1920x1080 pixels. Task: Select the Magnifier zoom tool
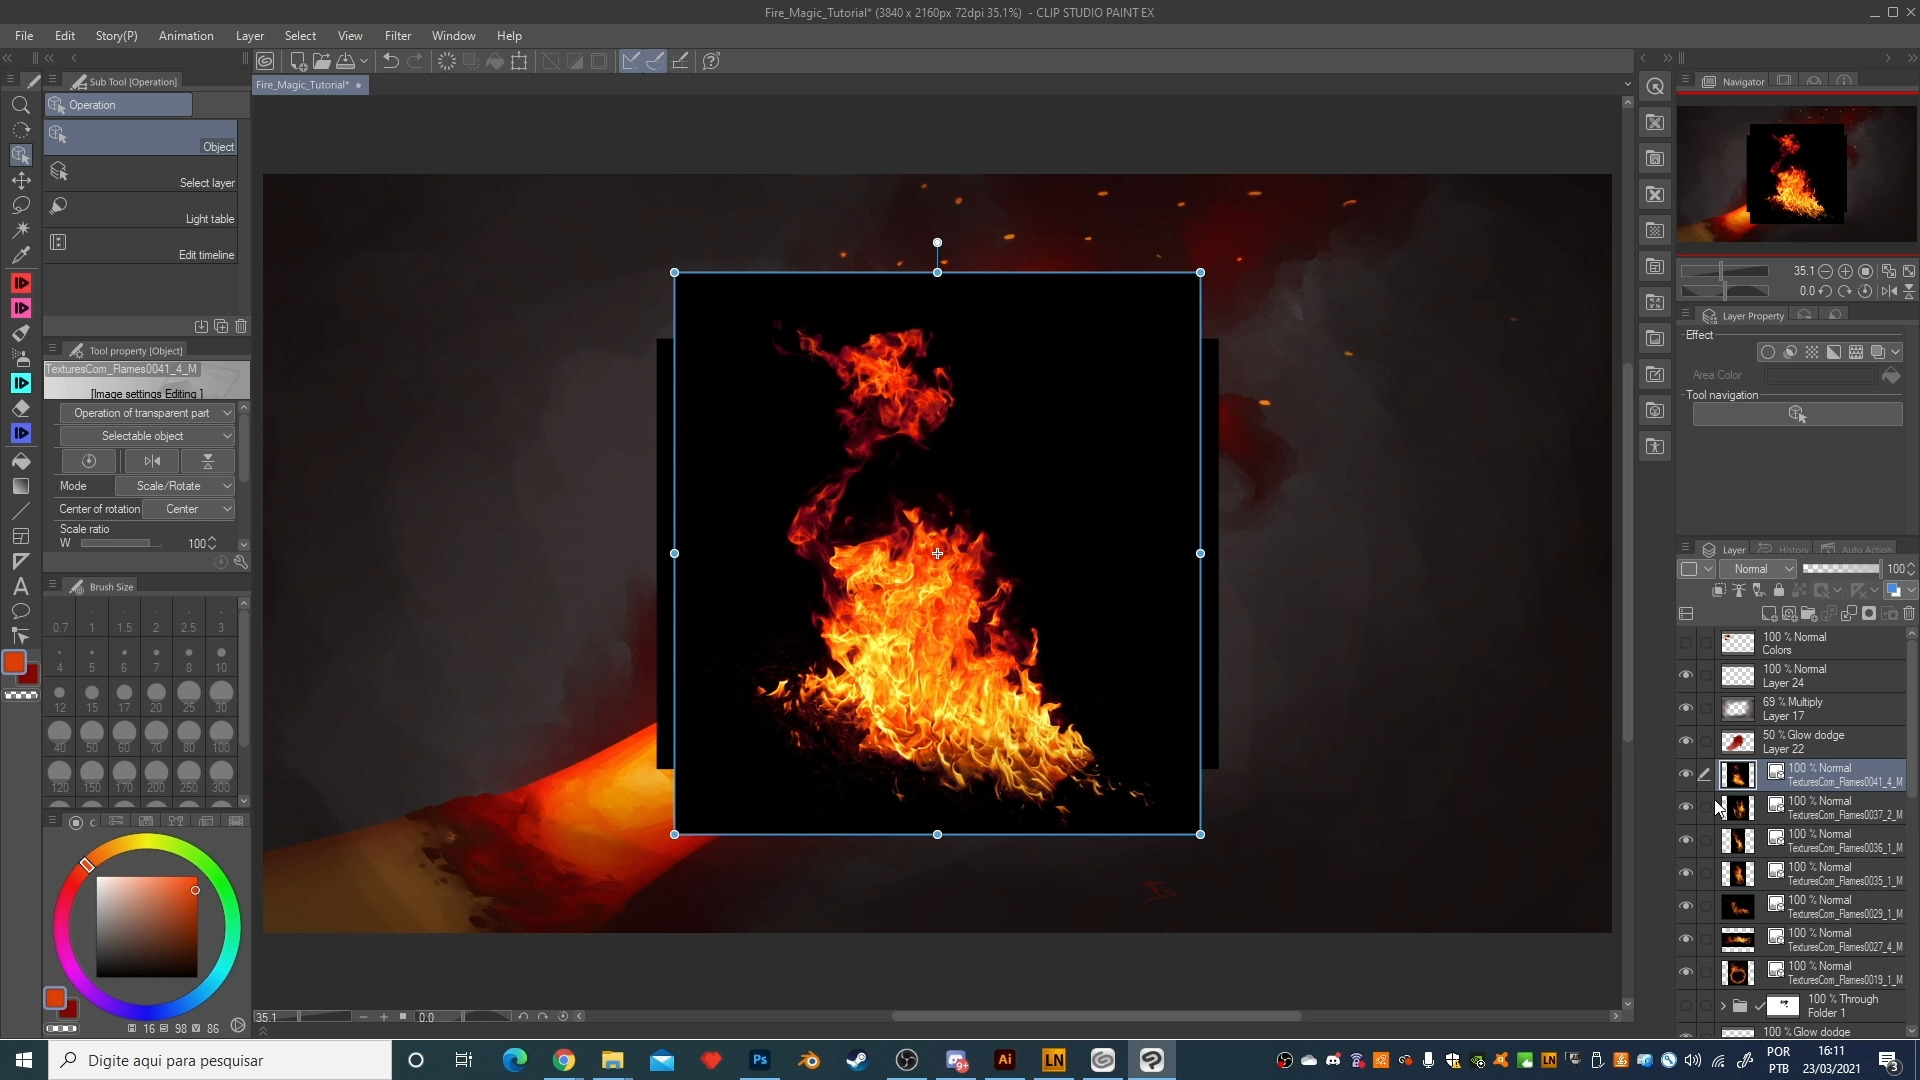tap(20, 105)
